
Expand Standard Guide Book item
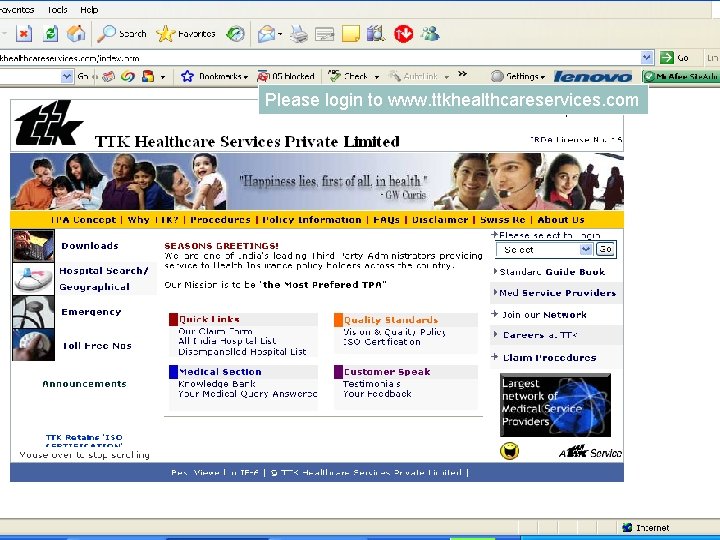[x=549, y=272]
